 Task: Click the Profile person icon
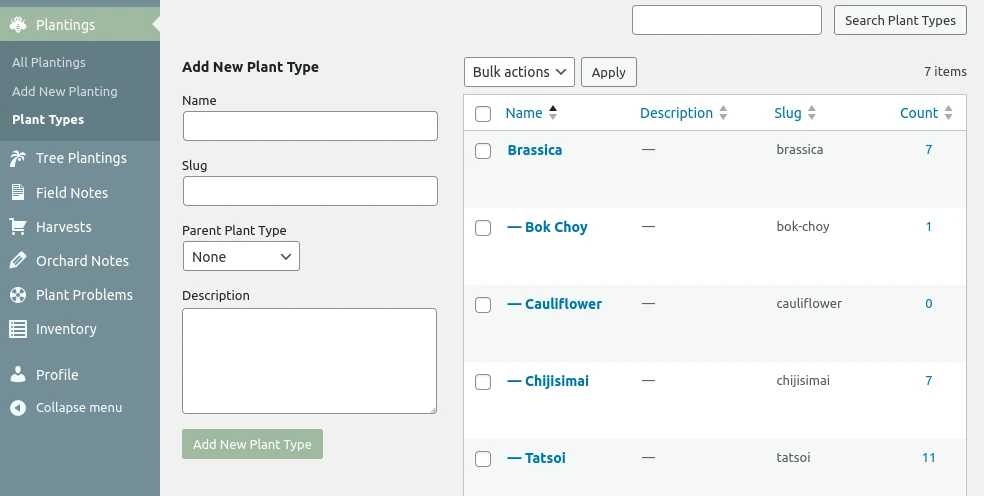[x=18, y=375]
